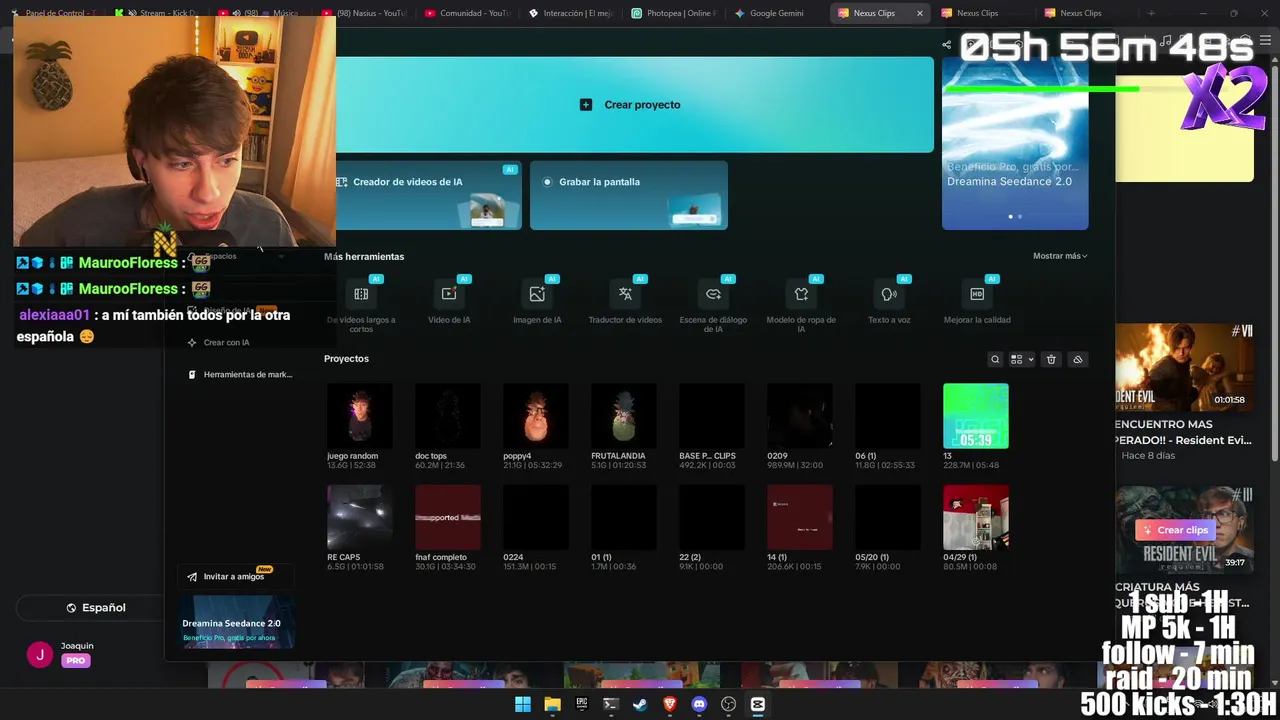
Task: Open Discord from the taskbar
Action: pos(699,704)
